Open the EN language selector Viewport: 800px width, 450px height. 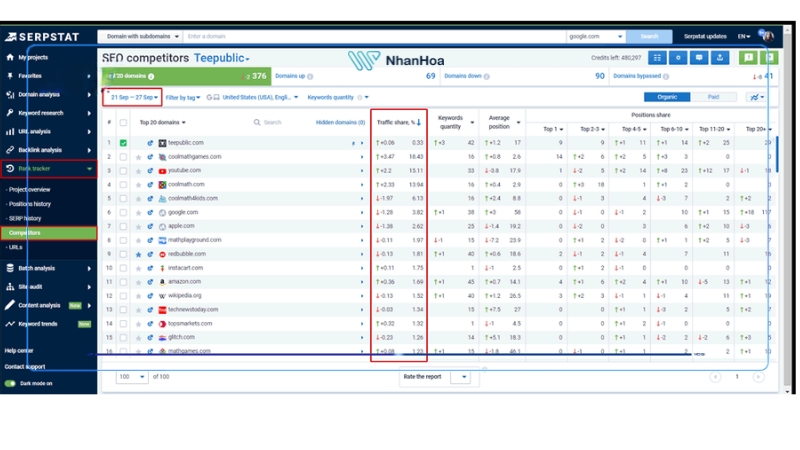pyautogui.click(x=743, y=36)
